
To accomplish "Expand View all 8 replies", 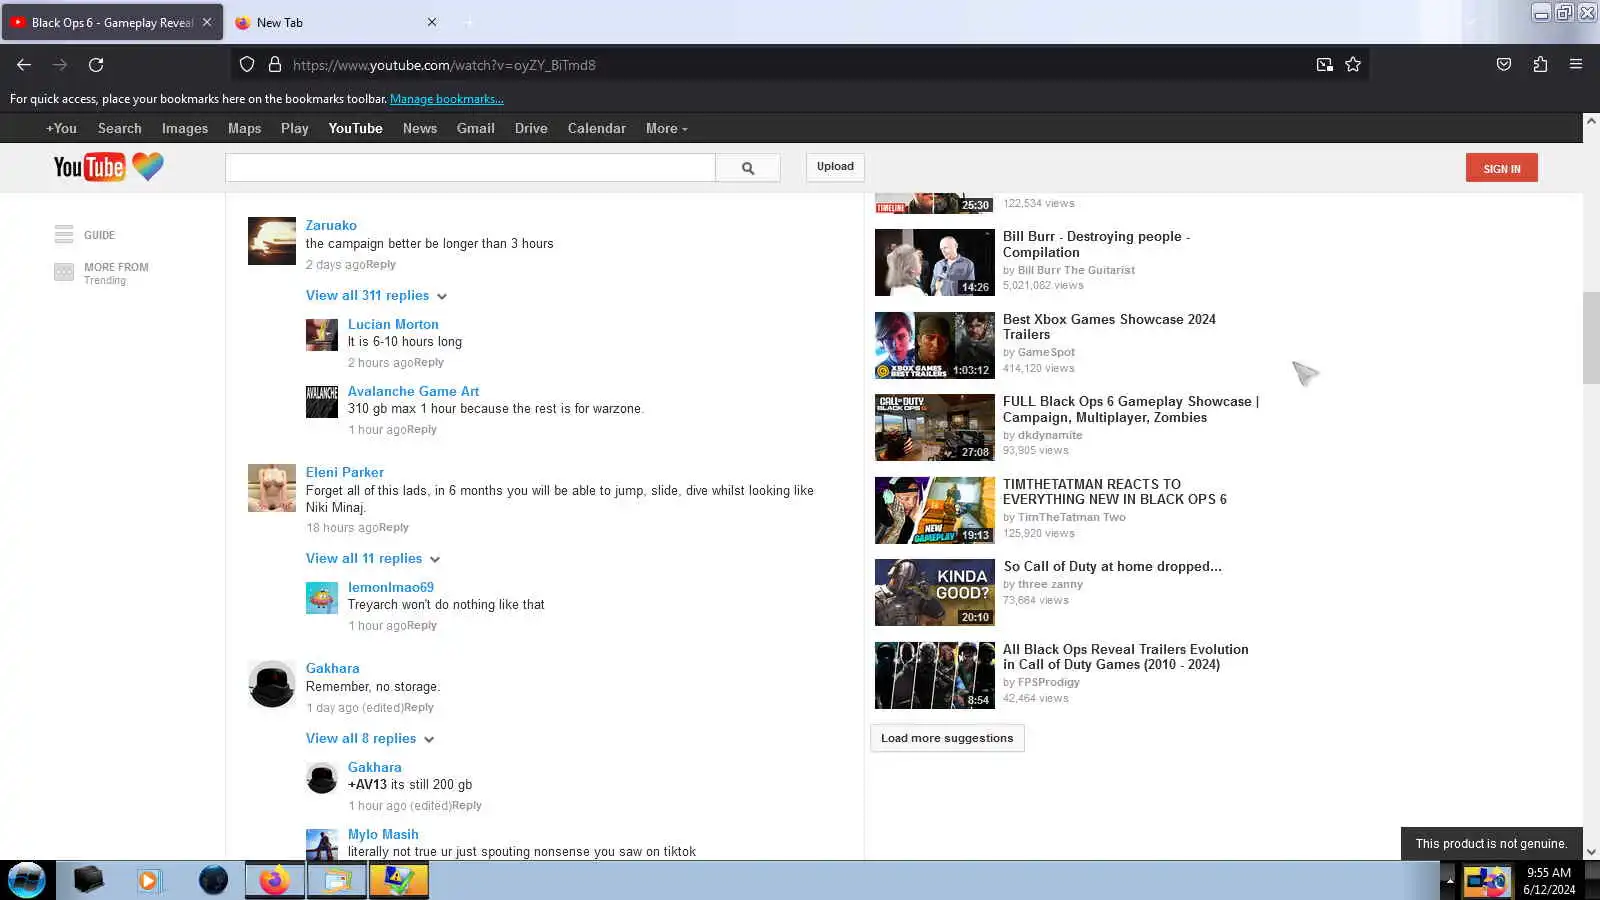I will (370, 738).
